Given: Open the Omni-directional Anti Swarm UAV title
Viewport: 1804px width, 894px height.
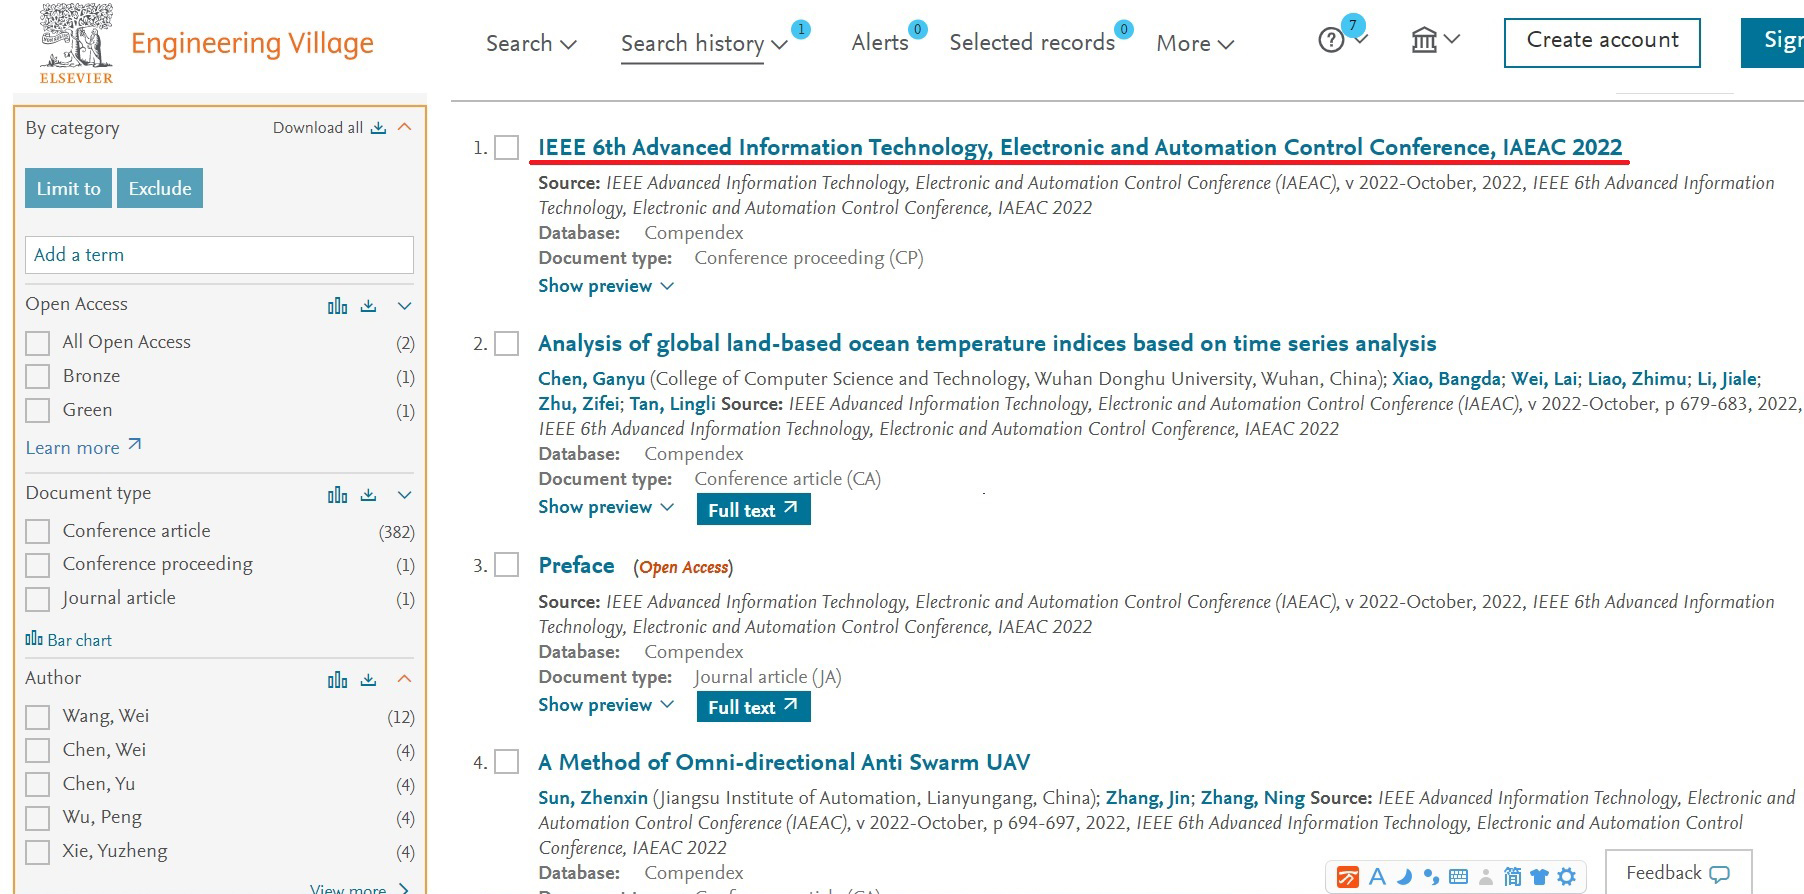Looking at the screenshot, I should point(784,763).
